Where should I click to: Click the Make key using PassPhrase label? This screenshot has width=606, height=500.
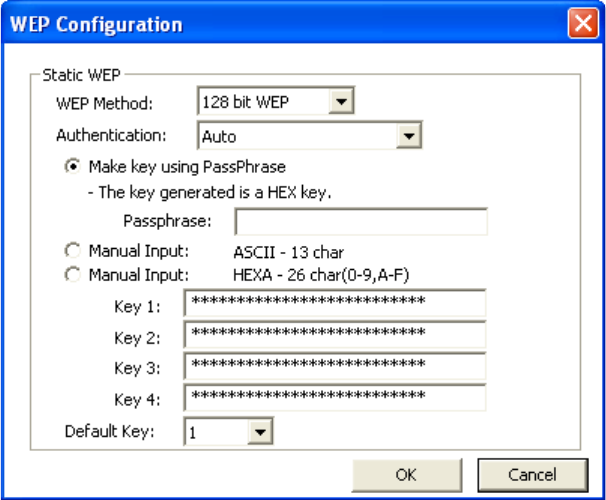click(x=187, y=167)
